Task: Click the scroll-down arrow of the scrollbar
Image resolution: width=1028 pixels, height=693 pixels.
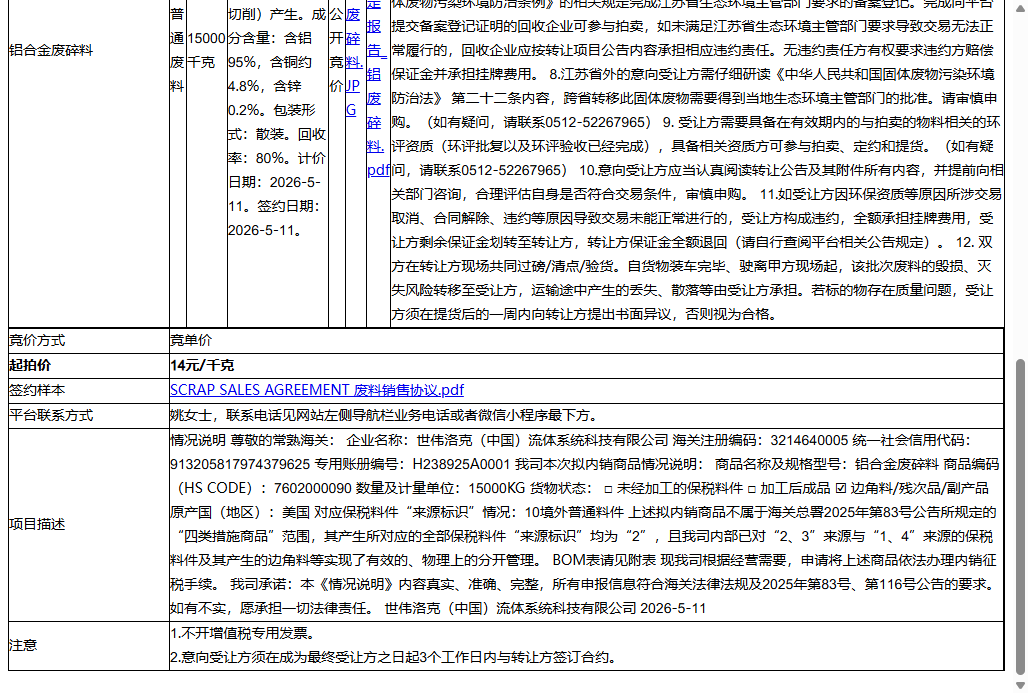Action: coord(1019,685)
